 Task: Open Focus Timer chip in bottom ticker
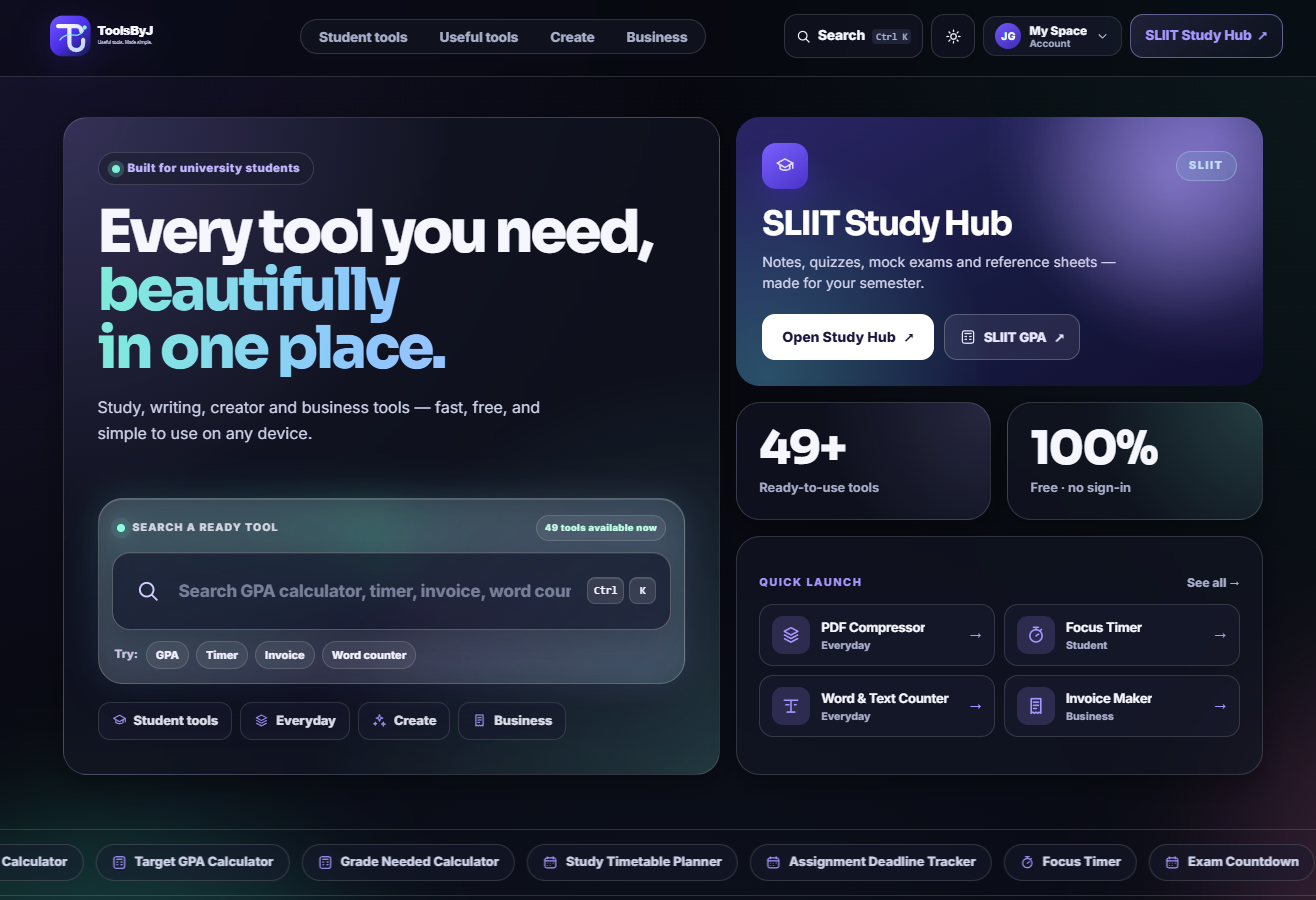1070,862
